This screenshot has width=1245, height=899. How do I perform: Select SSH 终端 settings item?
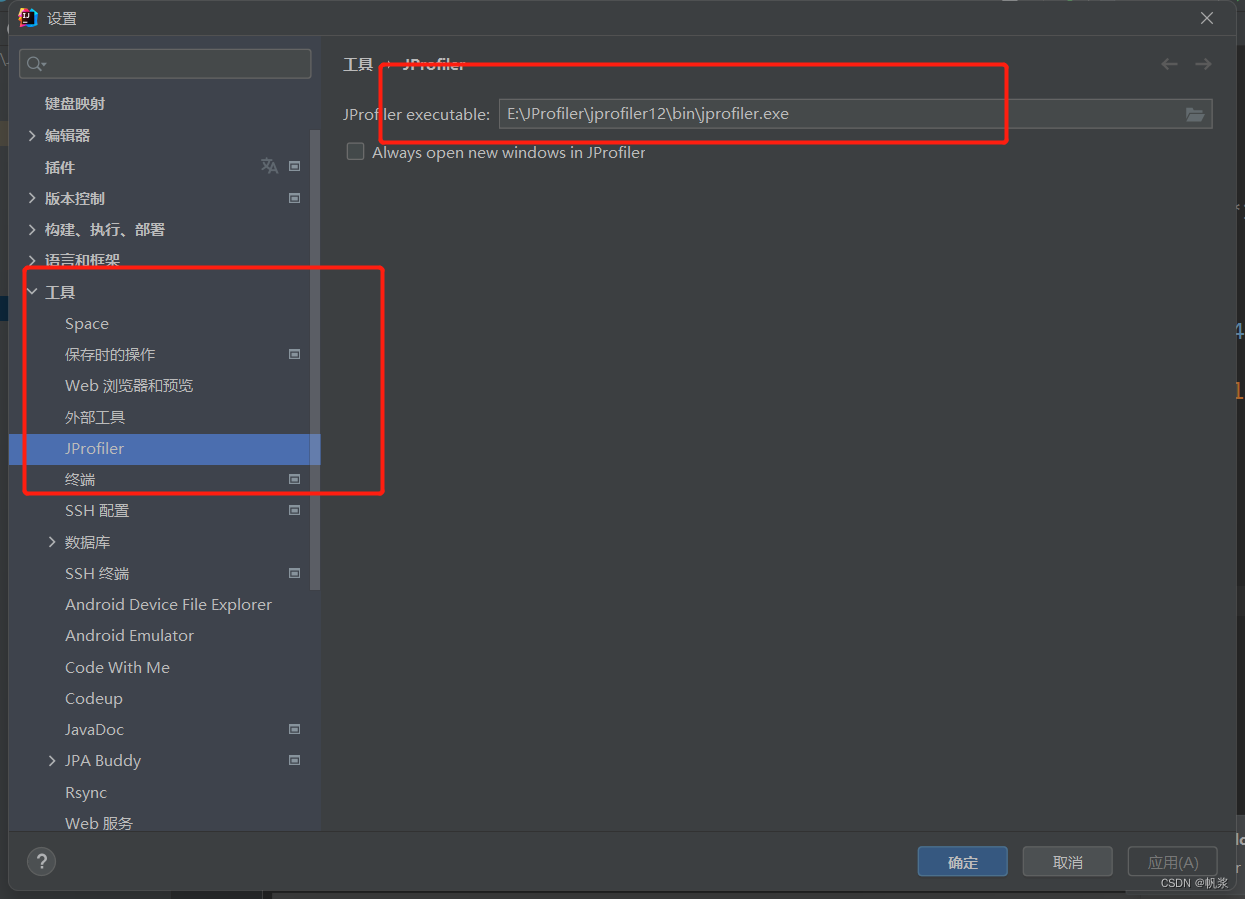coord(97,573)
